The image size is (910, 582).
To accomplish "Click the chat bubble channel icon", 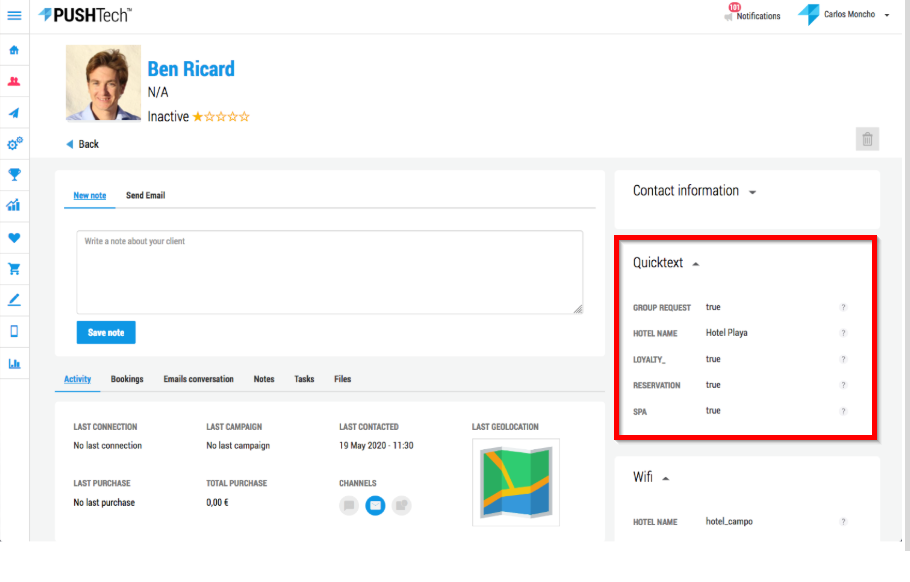I will tap(348, 505).
